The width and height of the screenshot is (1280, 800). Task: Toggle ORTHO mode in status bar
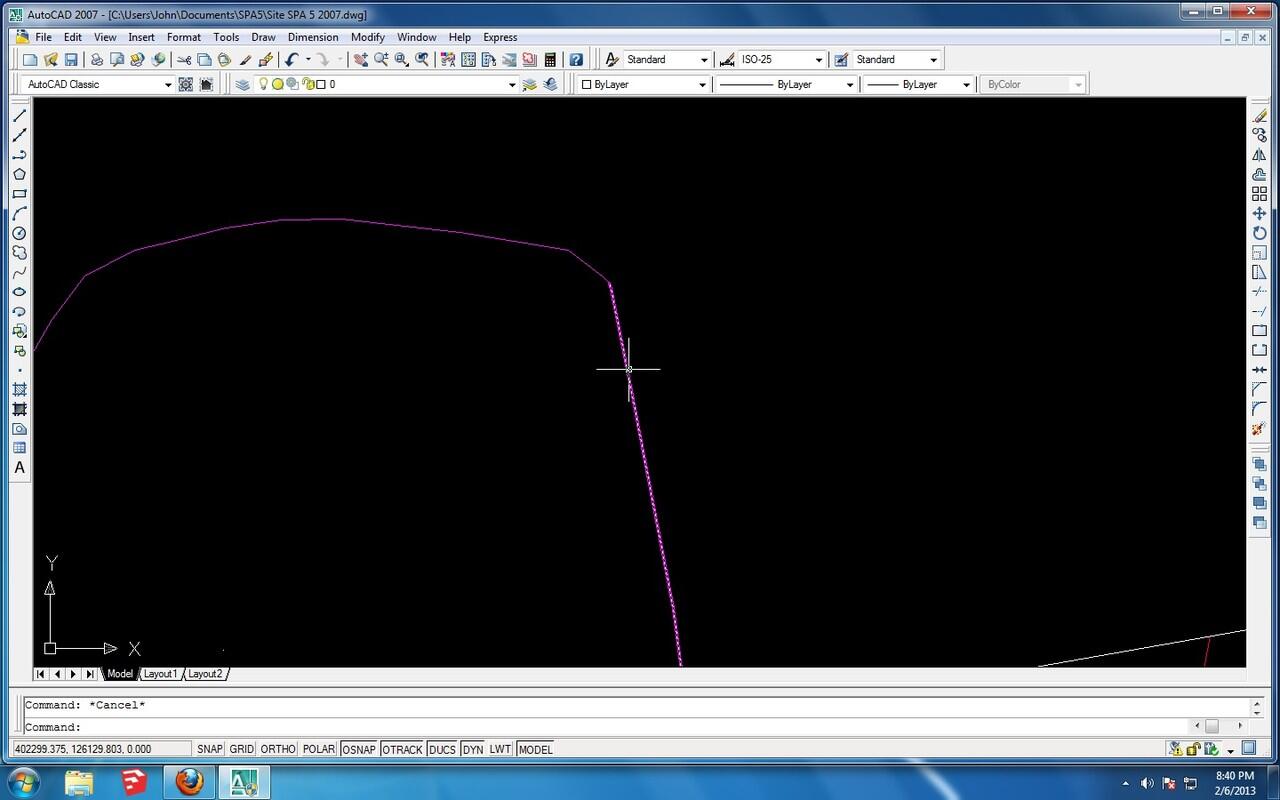tap(278, 749)
